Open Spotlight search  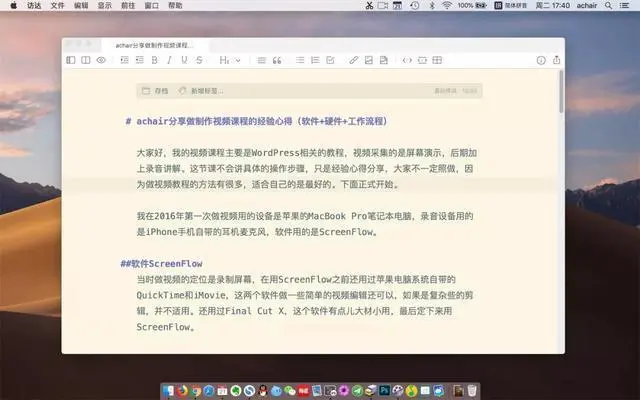point(608,5)
